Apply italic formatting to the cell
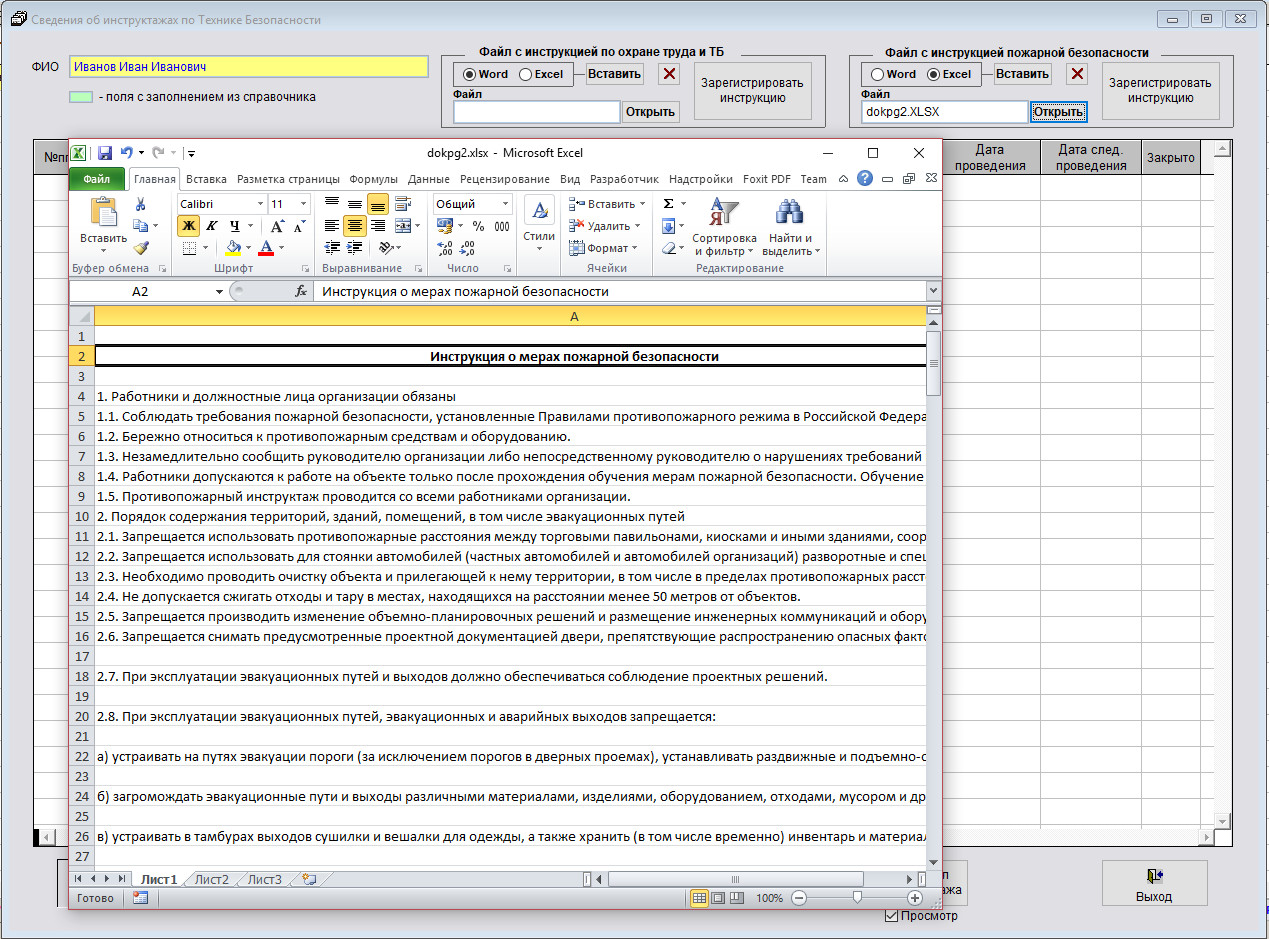1269x939 pixels. pyautogui.click(x=211, y=226)
